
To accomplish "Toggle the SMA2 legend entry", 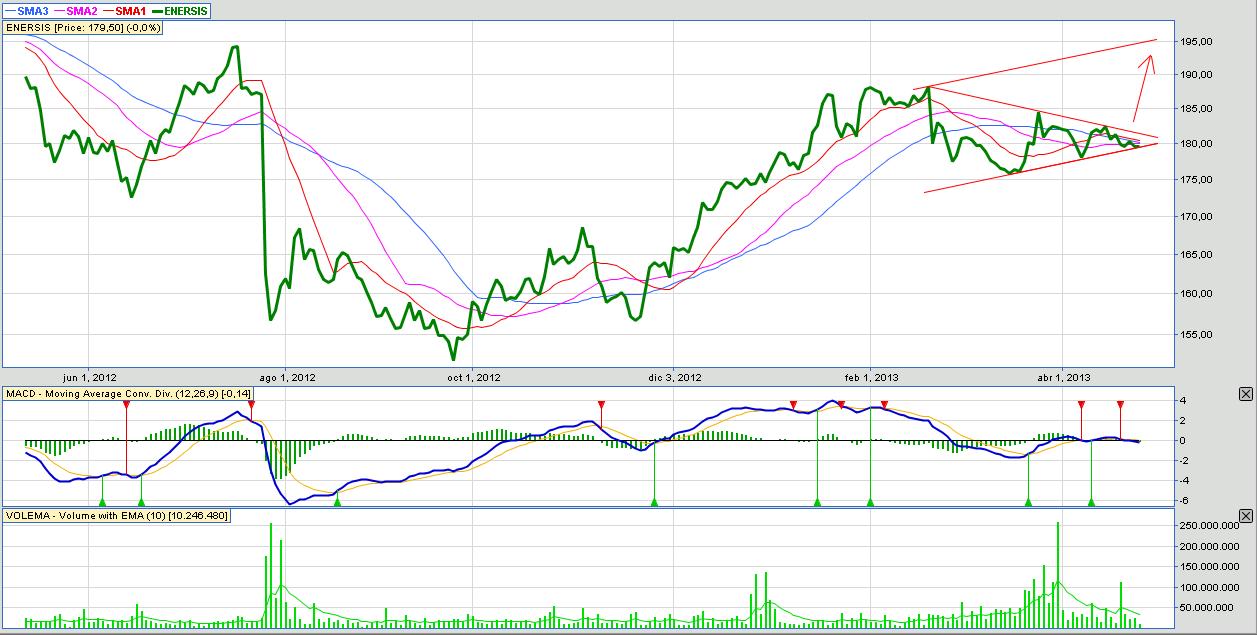I will tap(75, 9).
